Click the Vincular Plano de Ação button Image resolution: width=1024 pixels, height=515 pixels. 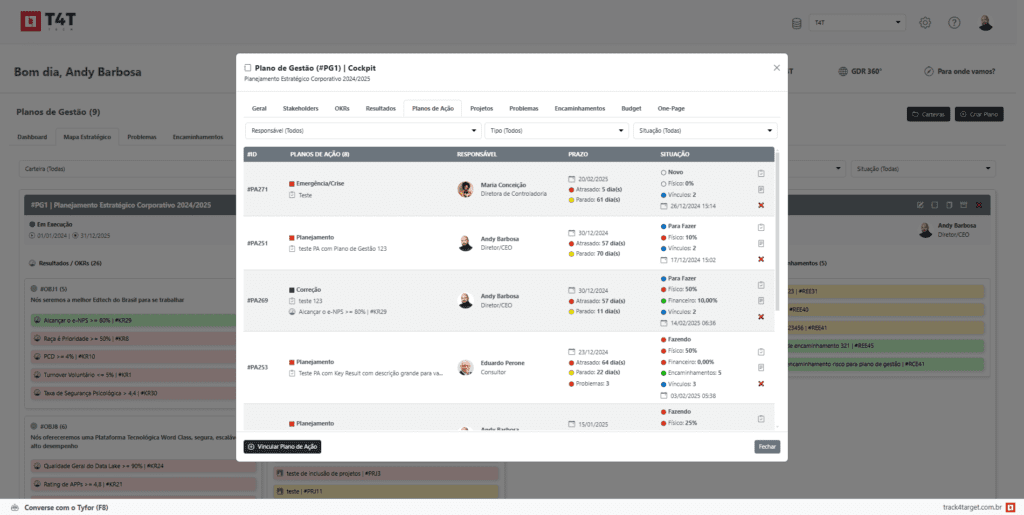[283, 447]
